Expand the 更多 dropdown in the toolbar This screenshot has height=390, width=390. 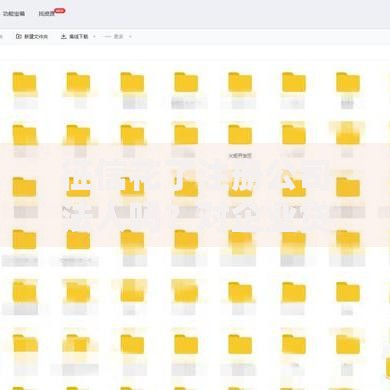click(118, 36)
